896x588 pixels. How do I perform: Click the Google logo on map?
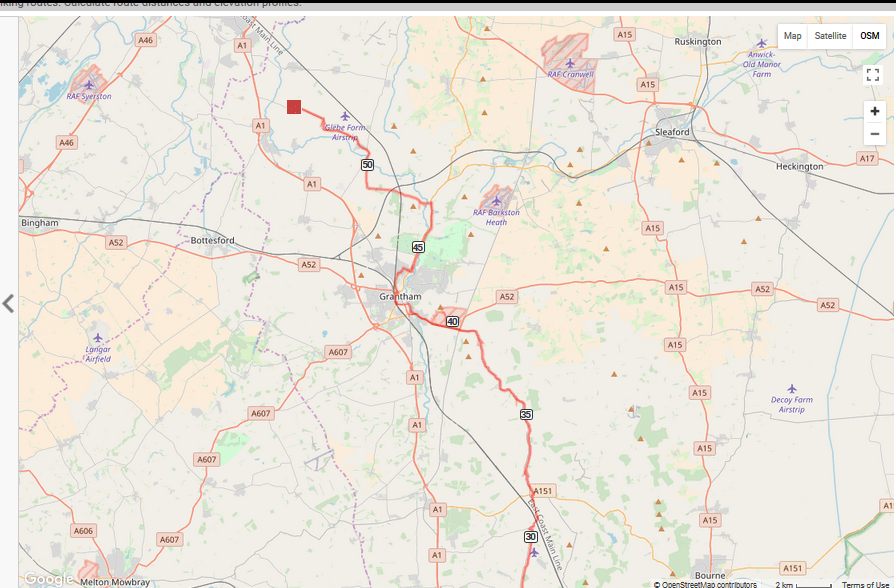click(x=49, y=578)
